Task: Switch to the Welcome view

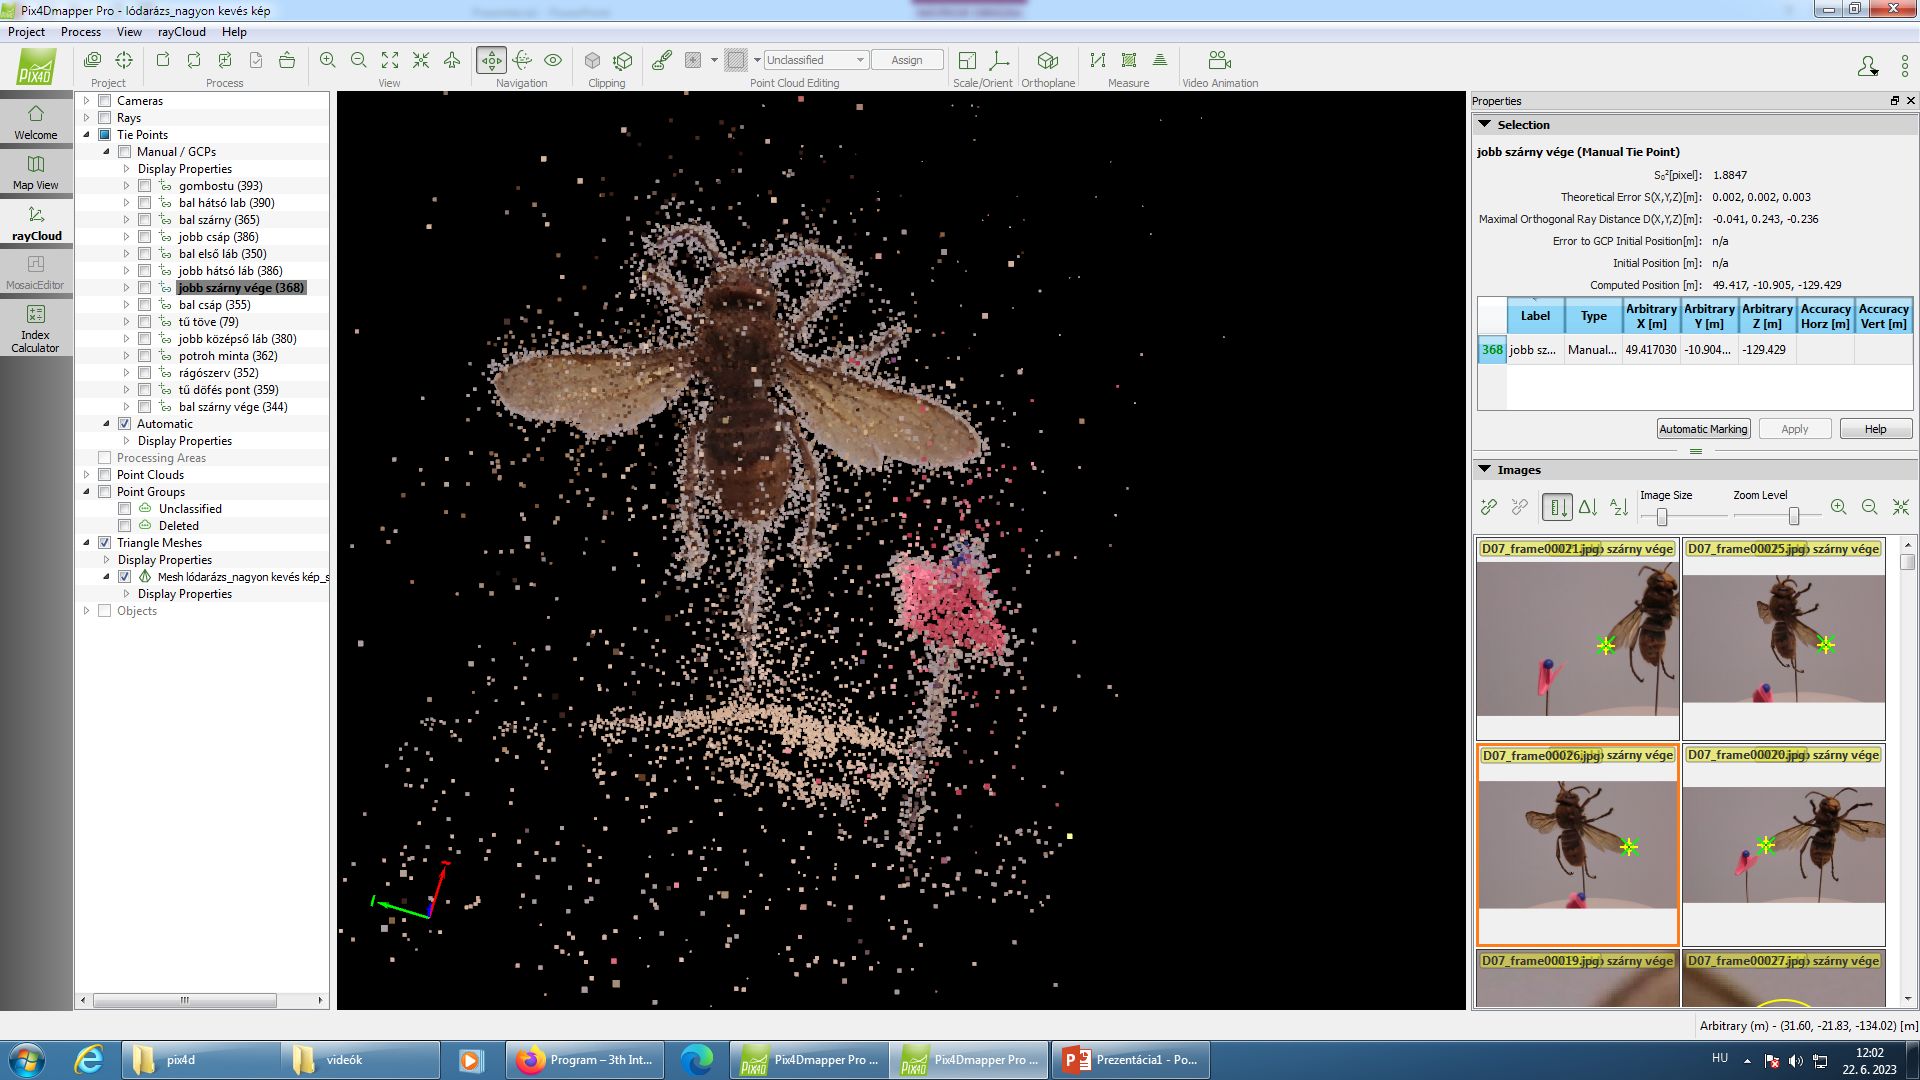Action: (36, 121)
